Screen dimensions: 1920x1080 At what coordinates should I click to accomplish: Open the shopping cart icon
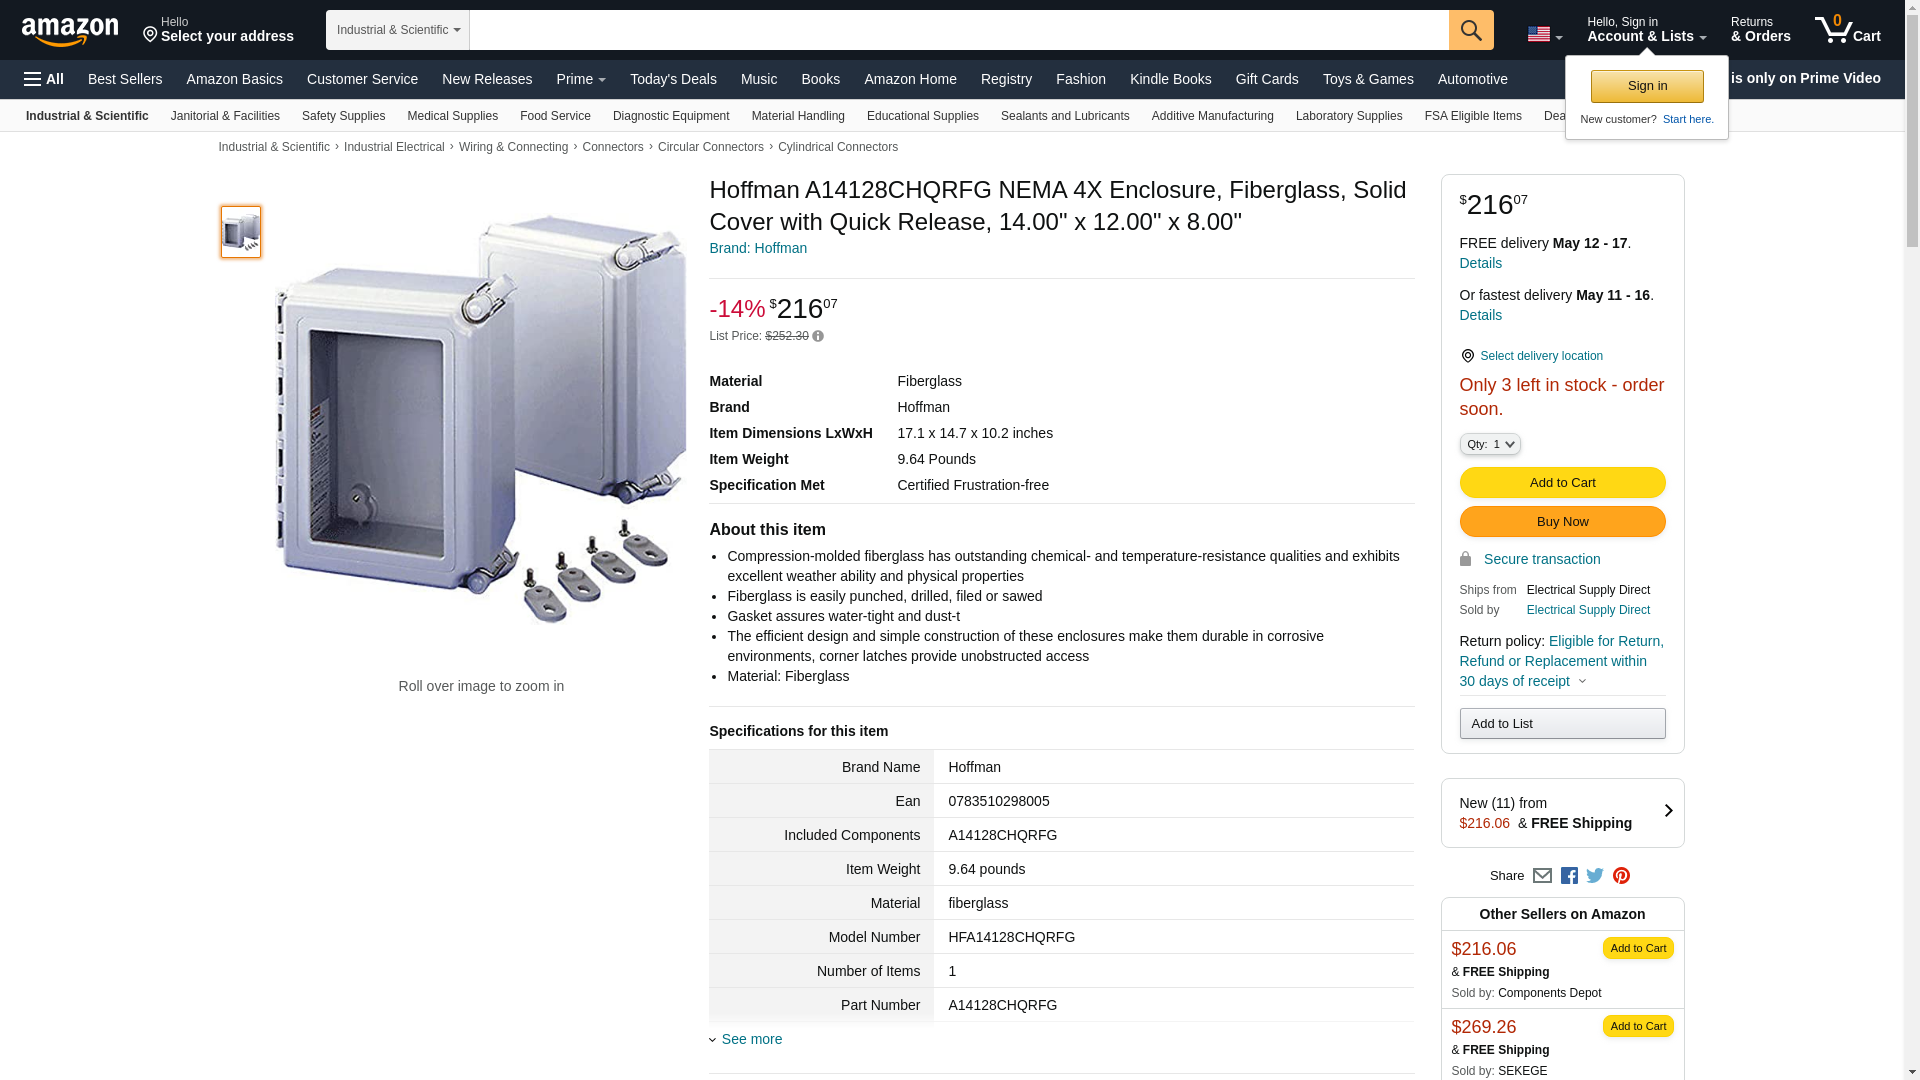tap(1846, 29)
